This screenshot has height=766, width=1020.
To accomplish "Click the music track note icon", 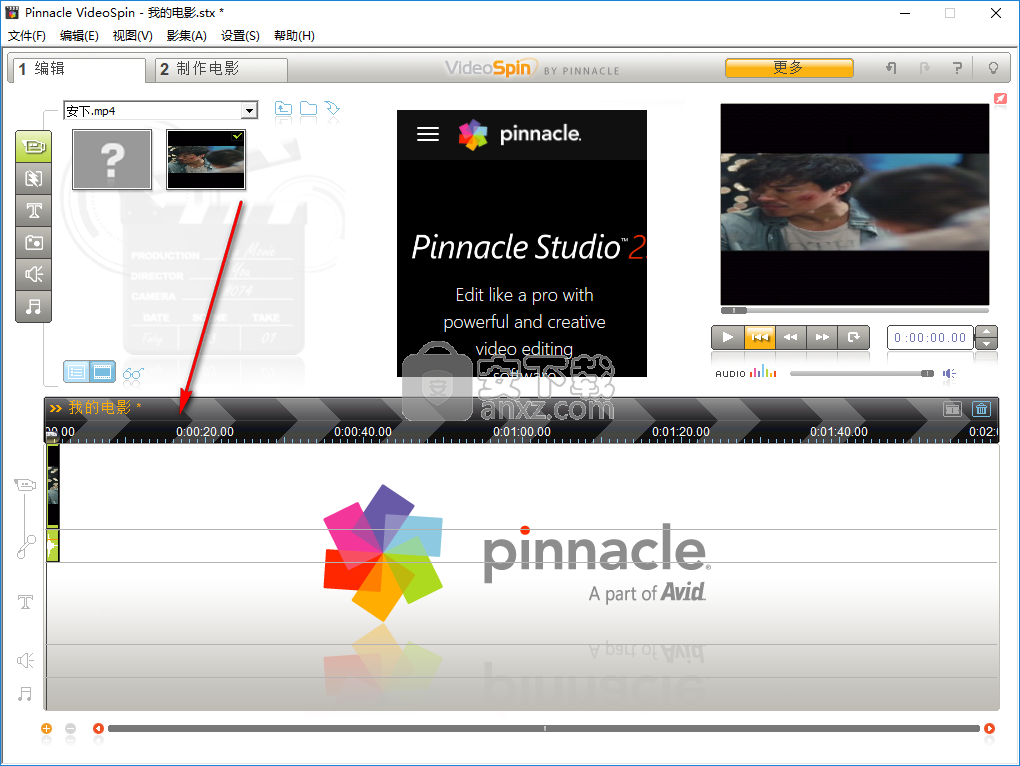I will 25,694.
